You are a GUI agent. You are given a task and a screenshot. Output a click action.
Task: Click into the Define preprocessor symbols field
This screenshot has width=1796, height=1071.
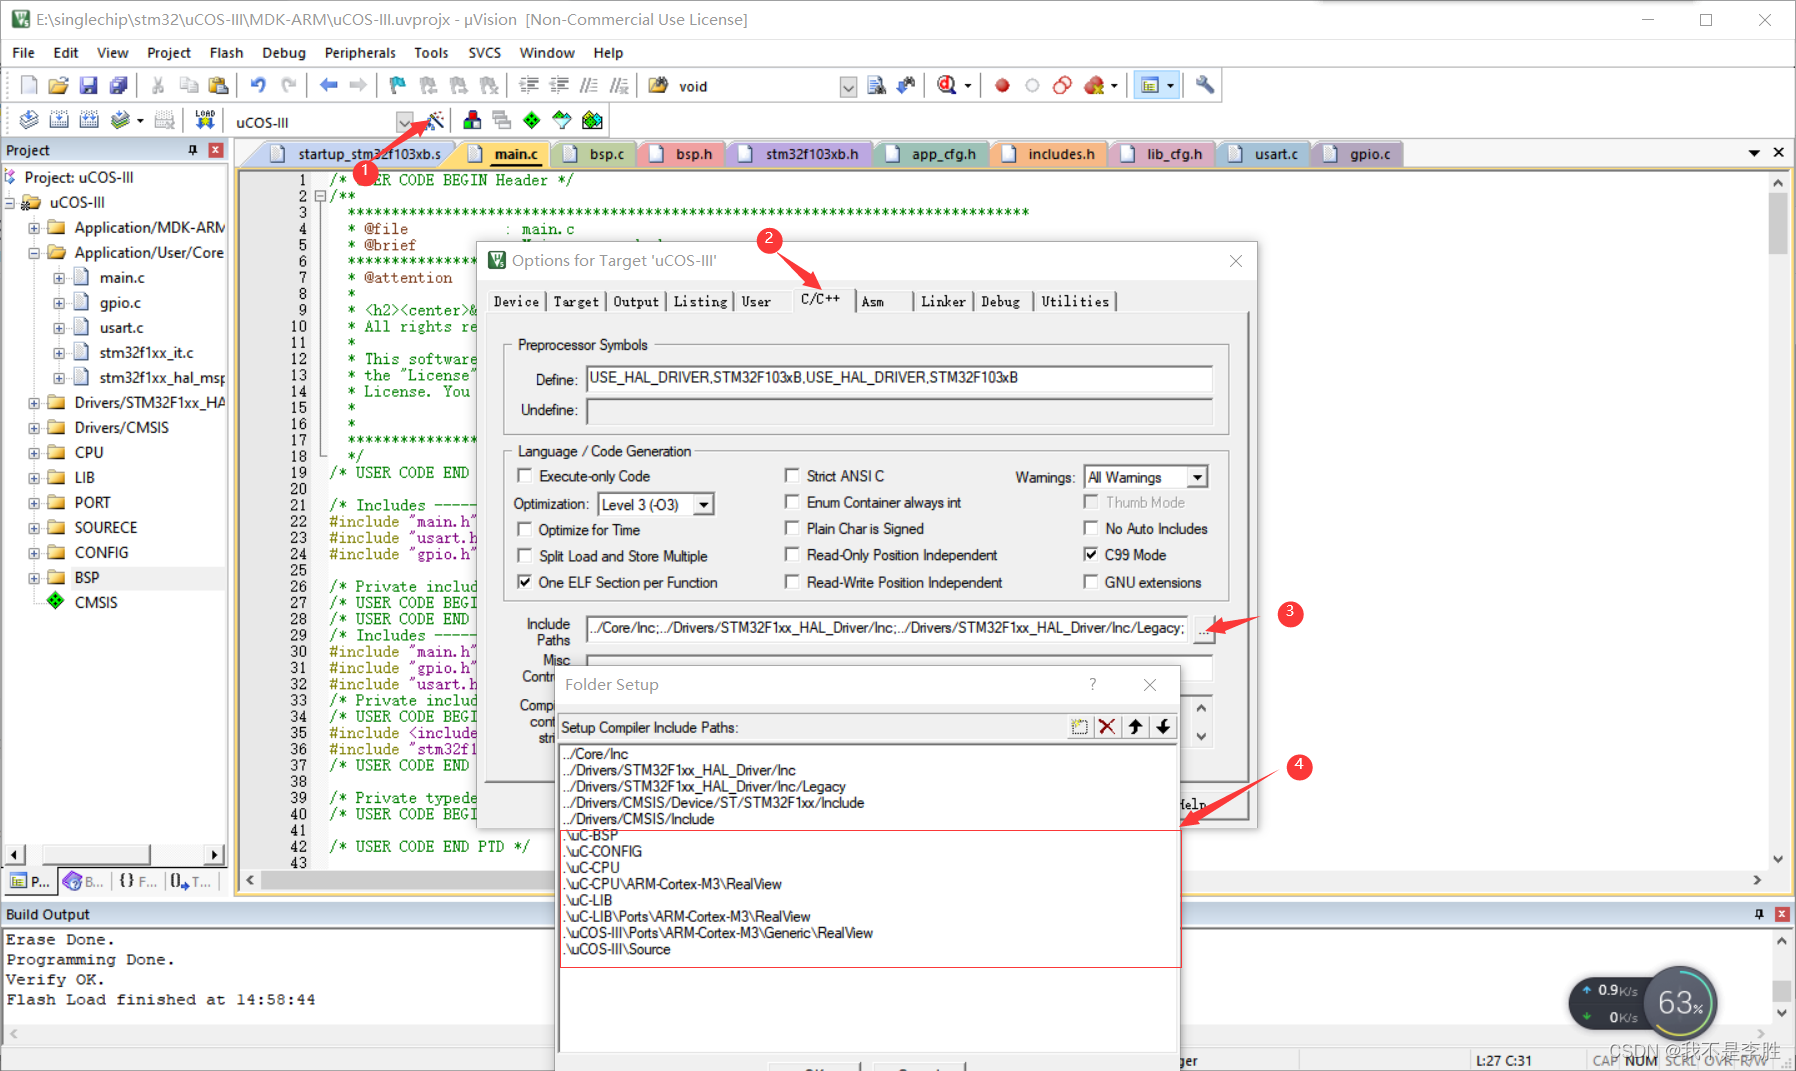[x=899, y=378]
